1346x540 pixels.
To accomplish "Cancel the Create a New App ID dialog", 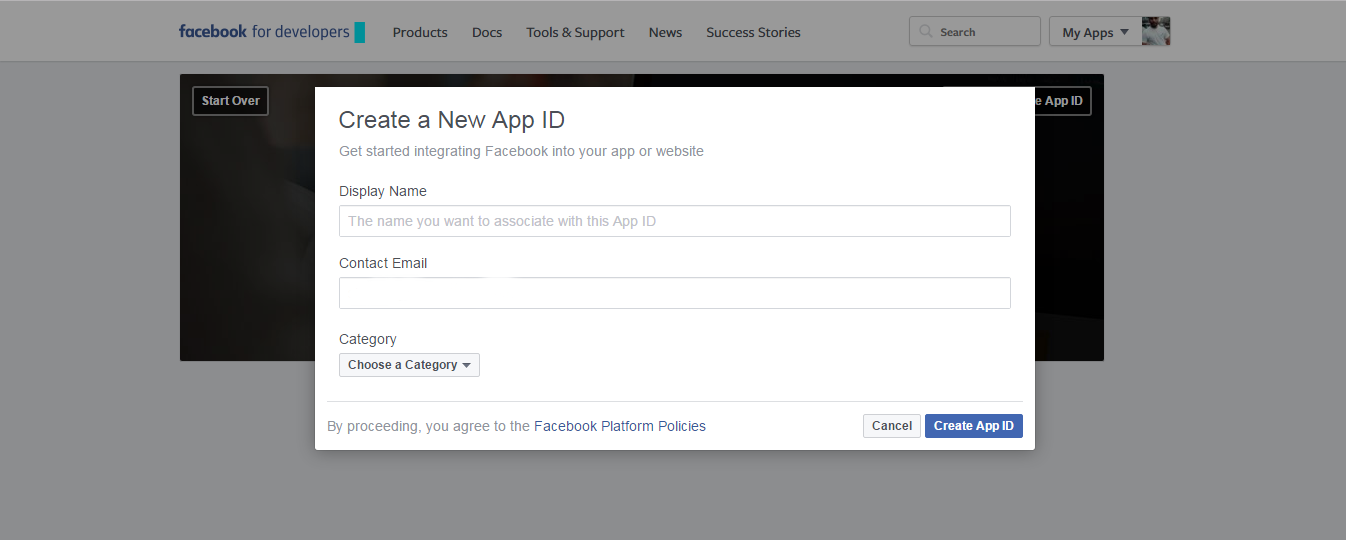I will 892,426.
